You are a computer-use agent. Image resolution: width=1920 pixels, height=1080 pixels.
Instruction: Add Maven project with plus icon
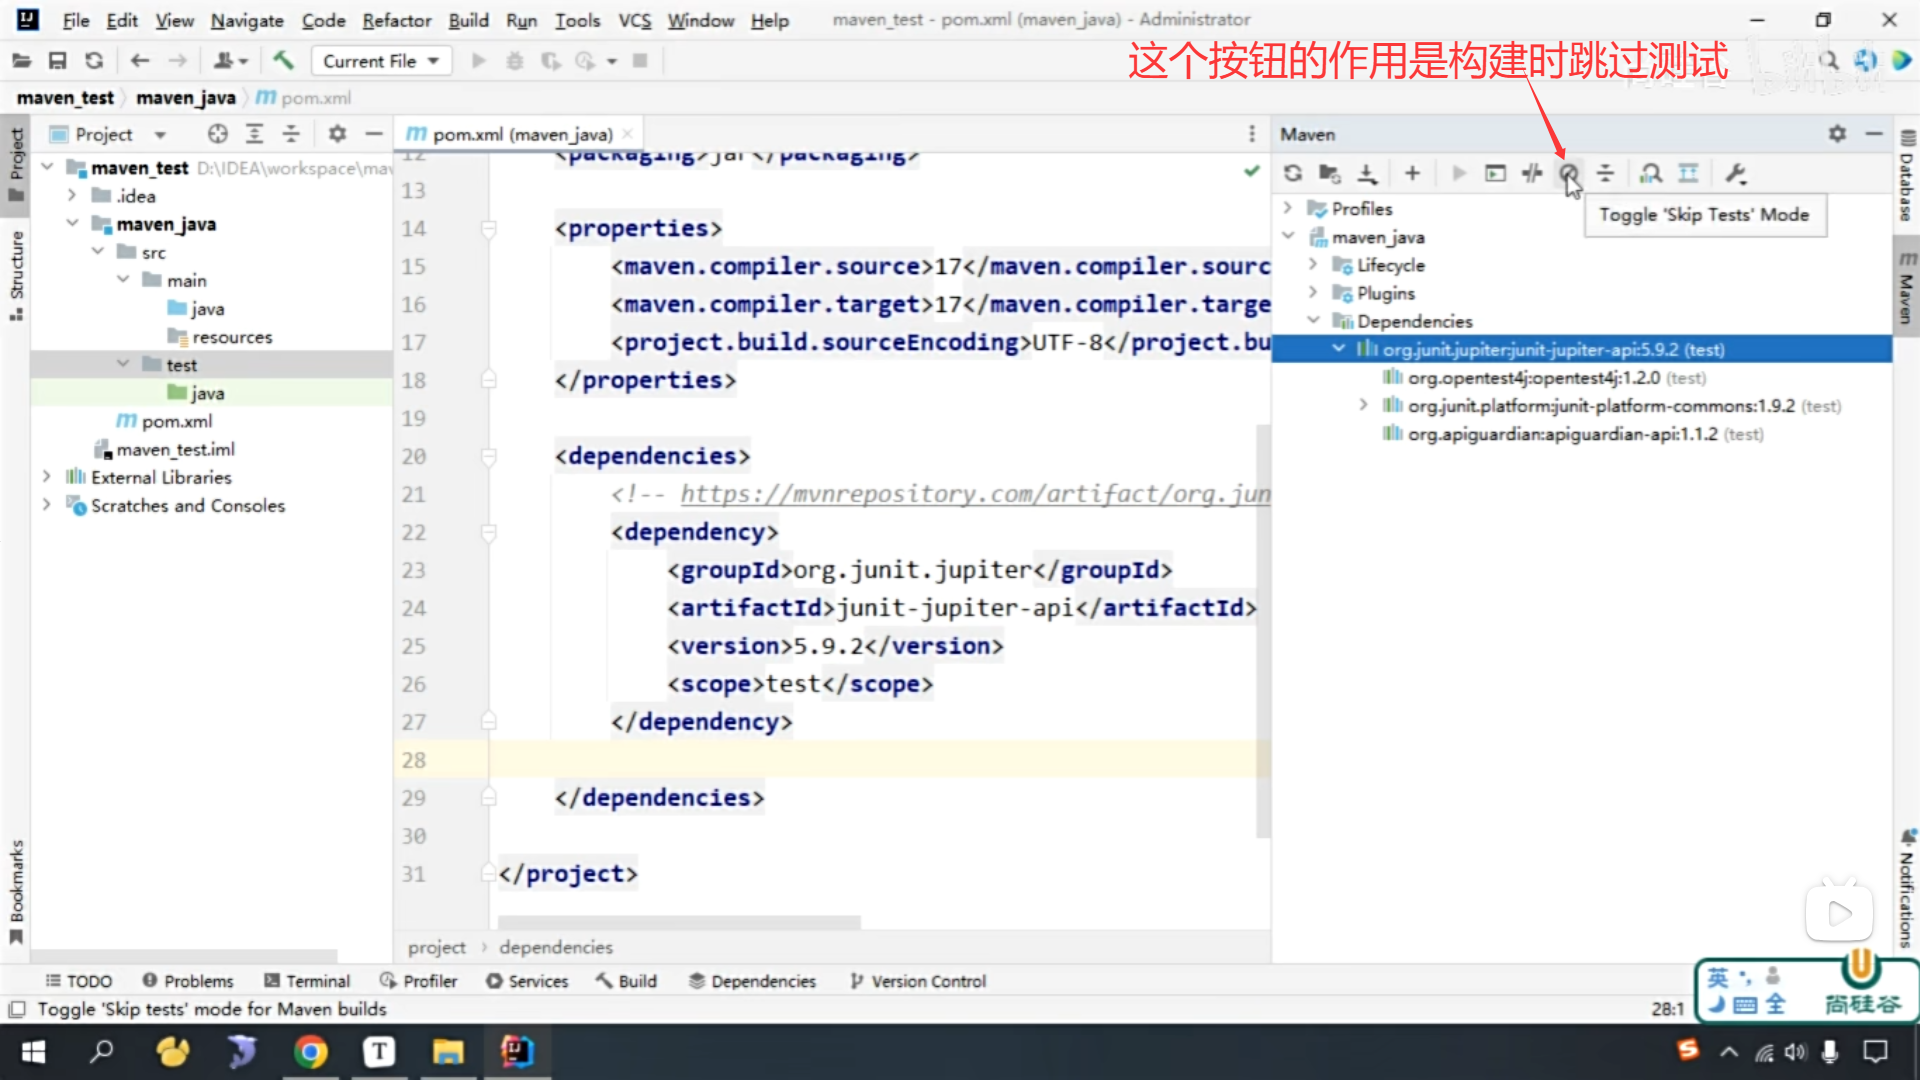click(1412, 173)
